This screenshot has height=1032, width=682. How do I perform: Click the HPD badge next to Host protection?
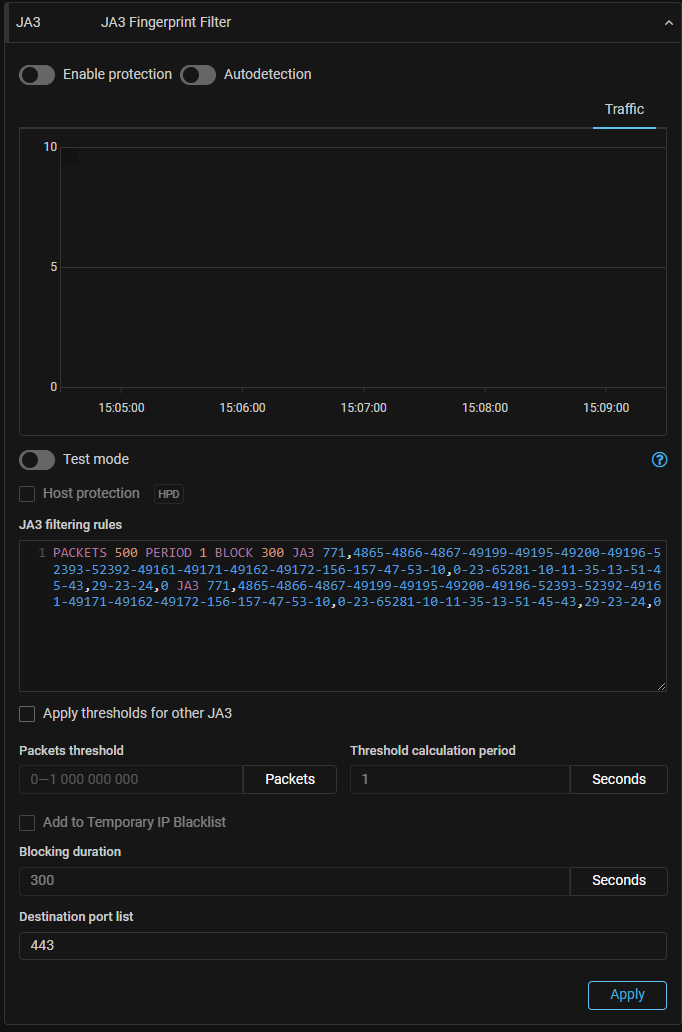point(169,494)
